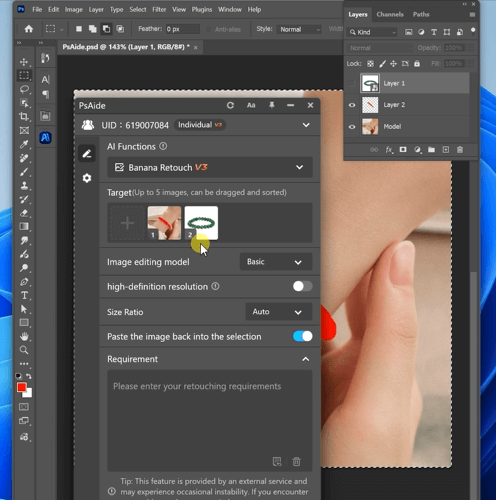Image resolution: width=496 pixels, height=500 pixels.
Task: Select the Pen tool
Action: 24,282
